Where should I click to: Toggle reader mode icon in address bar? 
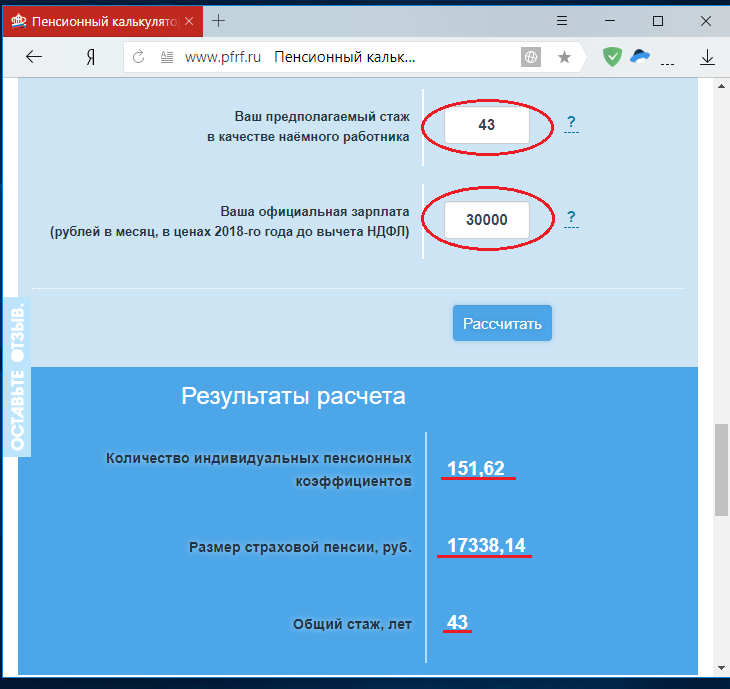pyautogui.click(x=167, y=57)
